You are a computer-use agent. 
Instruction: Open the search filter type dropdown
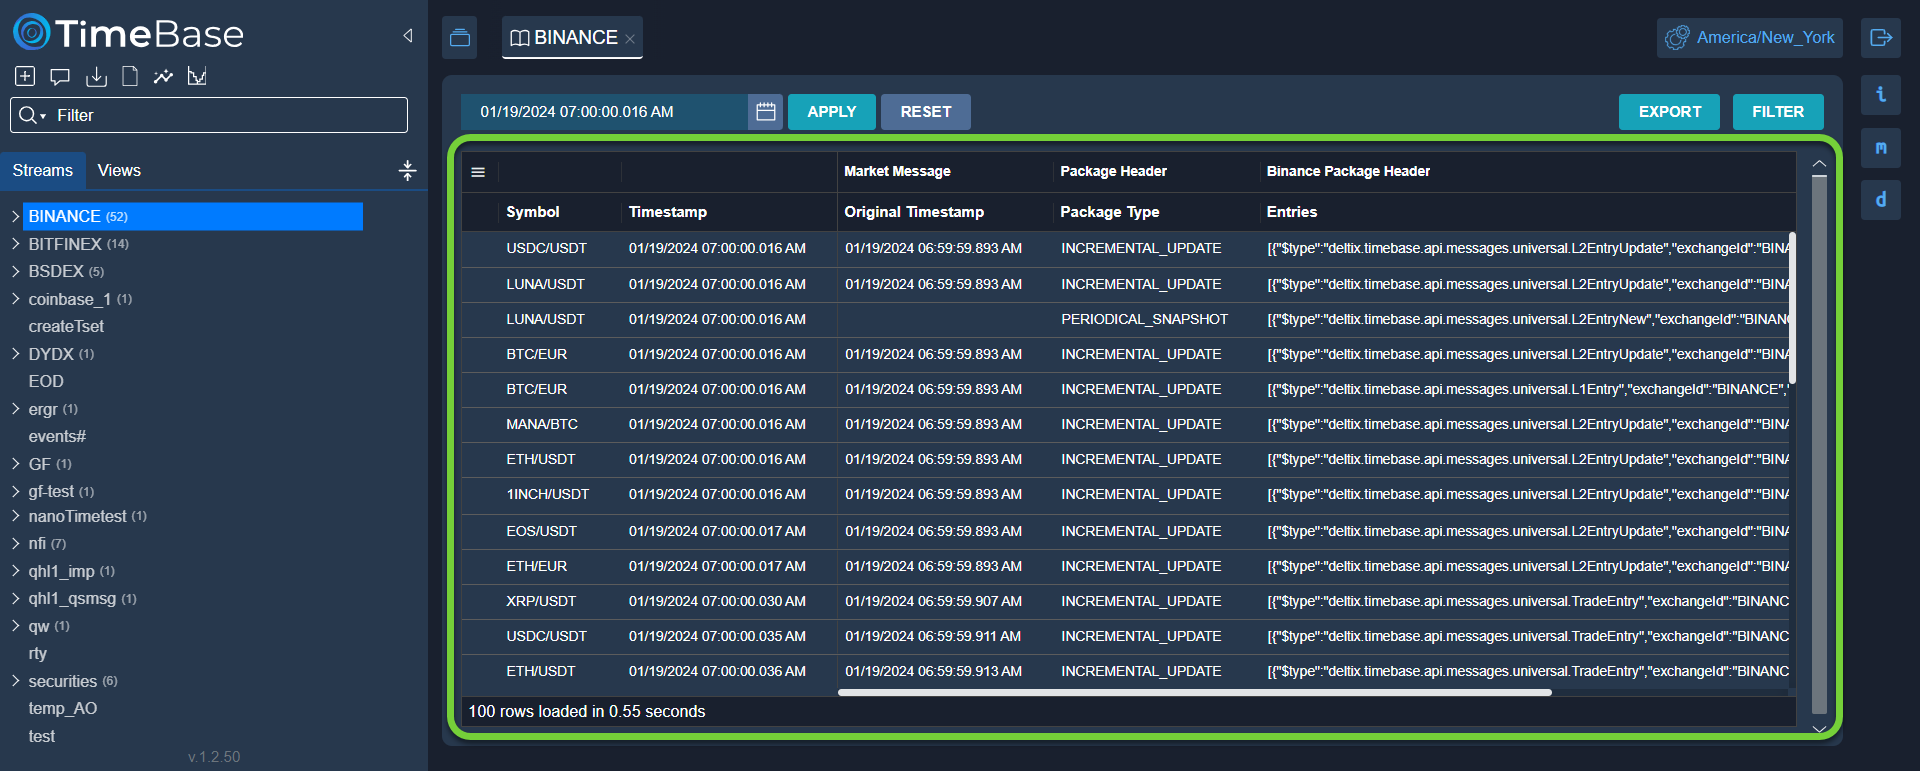pyautogui.click(x=32, y=116)
